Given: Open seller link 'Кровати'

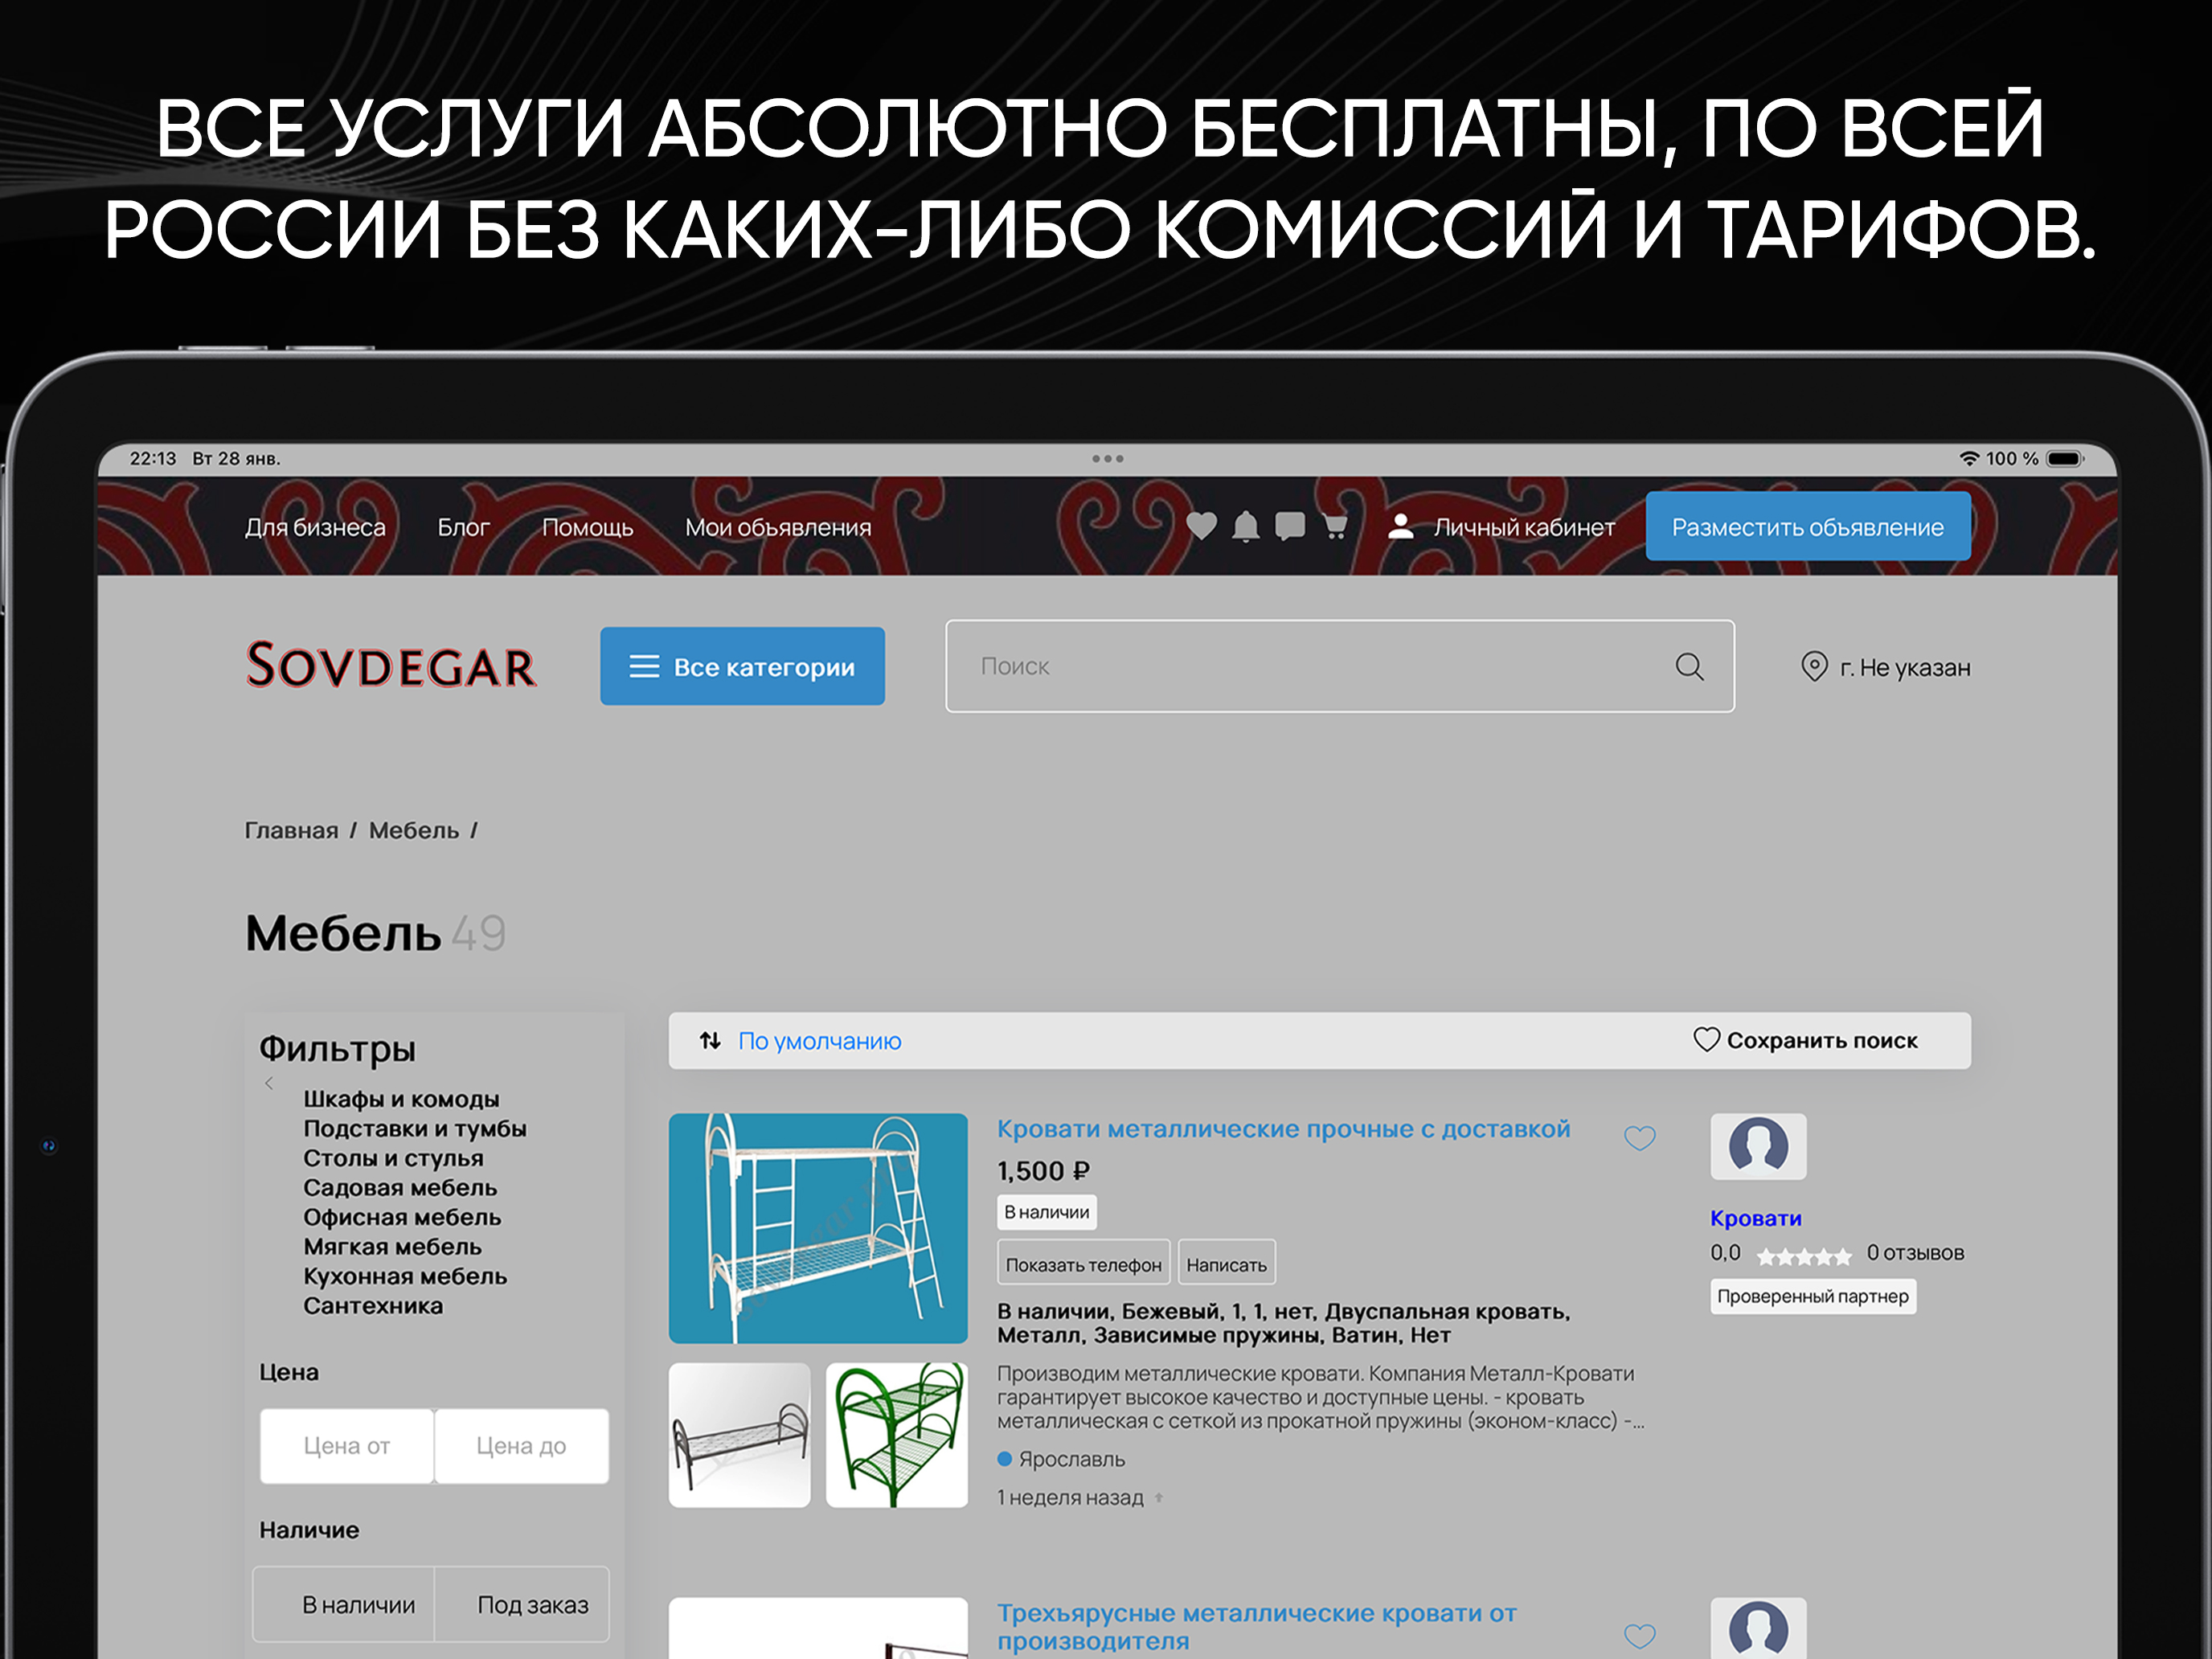Looking at the screenshot, I should tap(1756, 1218).
